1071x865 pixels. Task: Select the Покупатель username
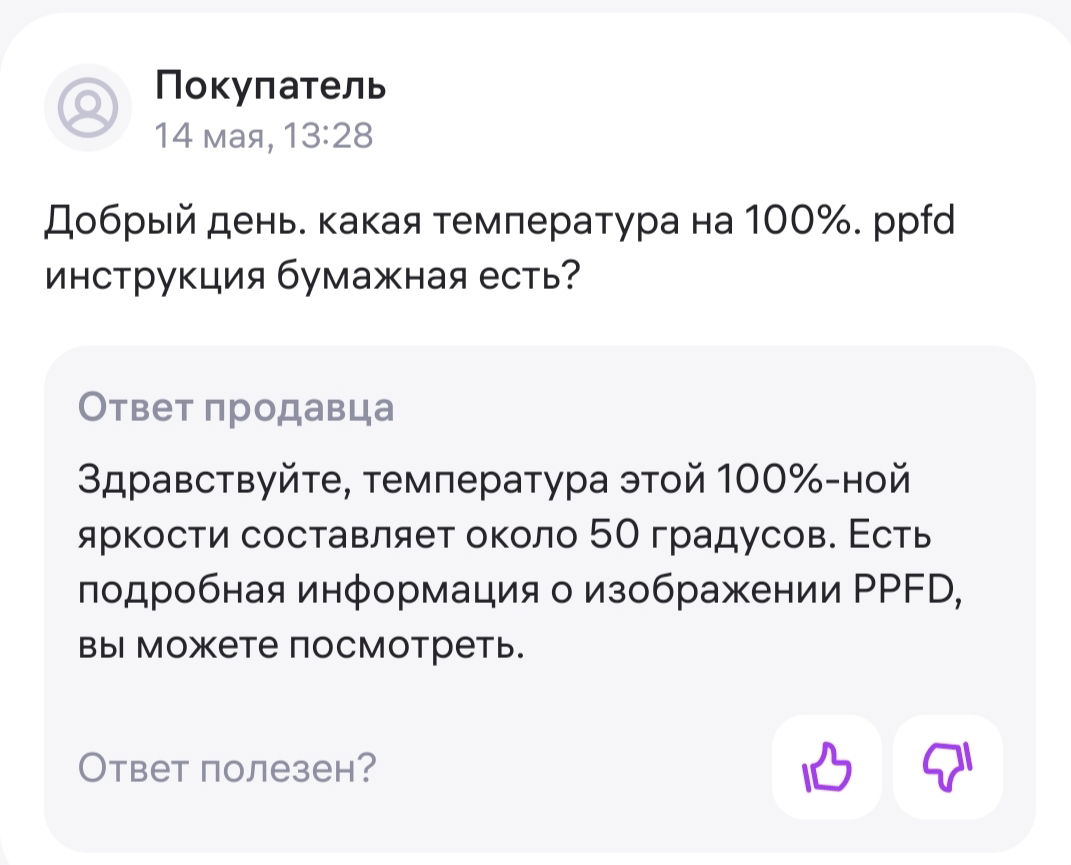pos(270,85)
